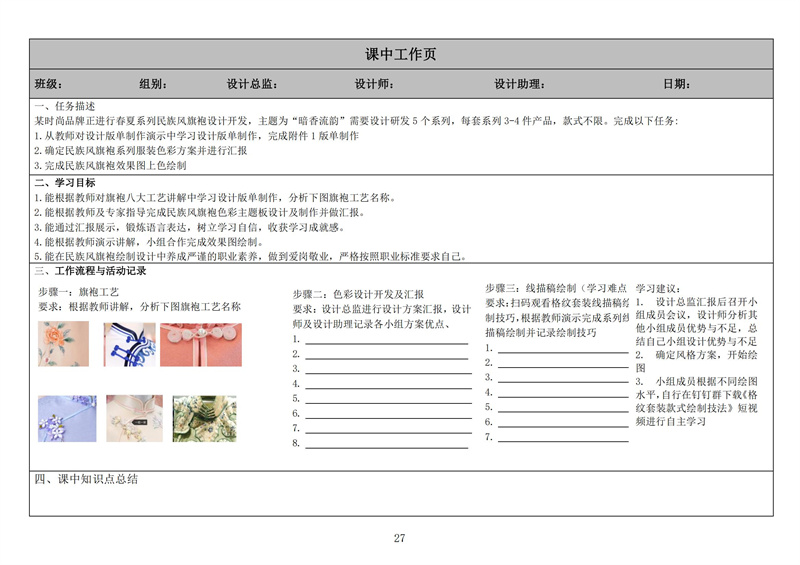Click the heading '一、任务描述'
Image resolution: width=800 pixels, height=565 pixels.
click(65, 106)
